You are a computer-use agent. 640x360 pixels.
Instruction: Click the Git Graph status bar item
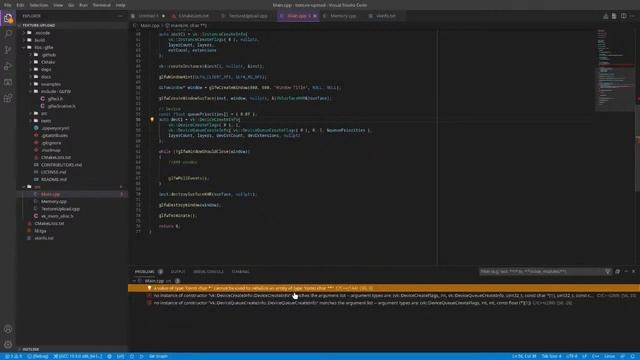tap(158, 356)
